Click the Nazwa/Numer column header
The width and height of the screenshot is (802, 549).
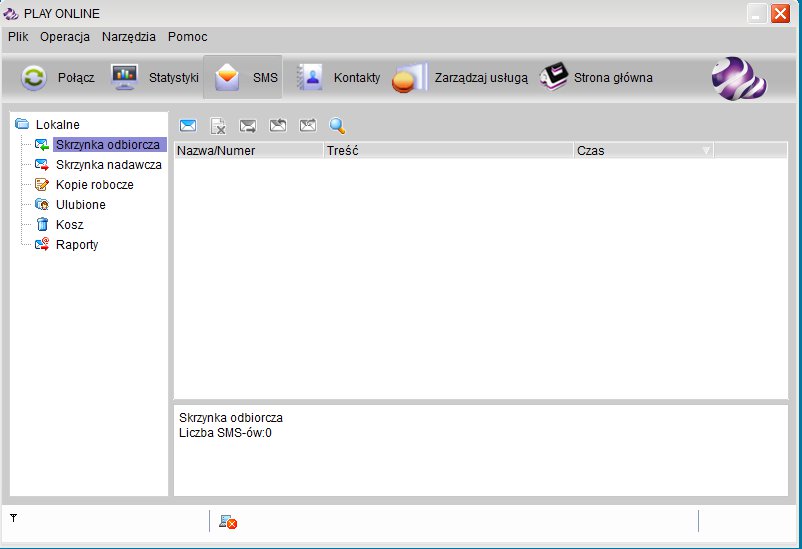[x=248, y=151]
